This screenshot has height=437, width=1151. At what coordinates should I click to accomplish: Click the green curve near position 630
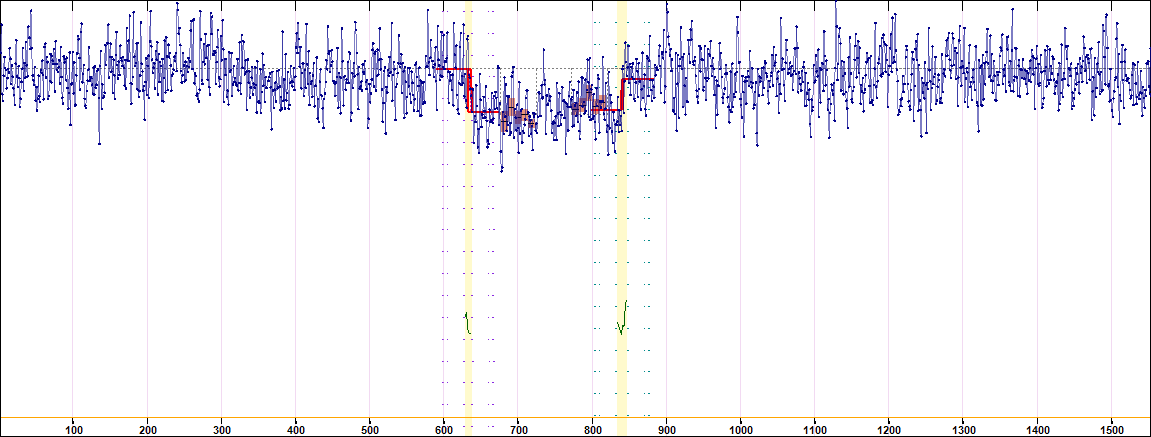467,323
